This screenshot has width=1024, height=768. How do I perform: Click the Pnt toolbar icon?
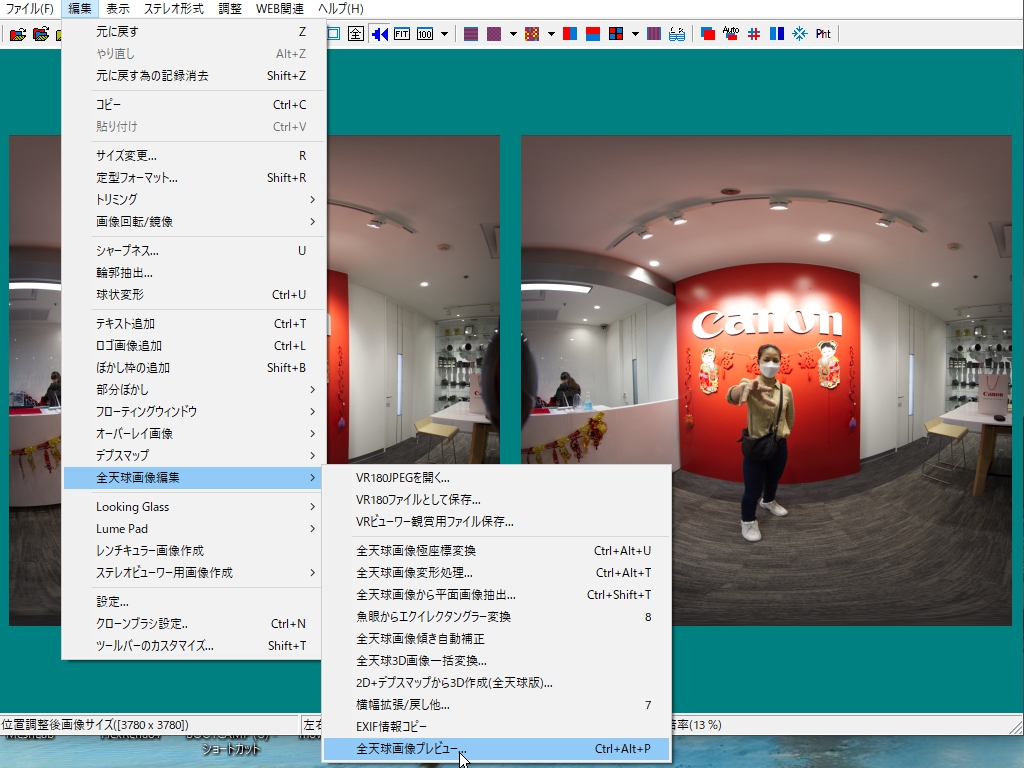pyautogui.click(x=823, y=34)
